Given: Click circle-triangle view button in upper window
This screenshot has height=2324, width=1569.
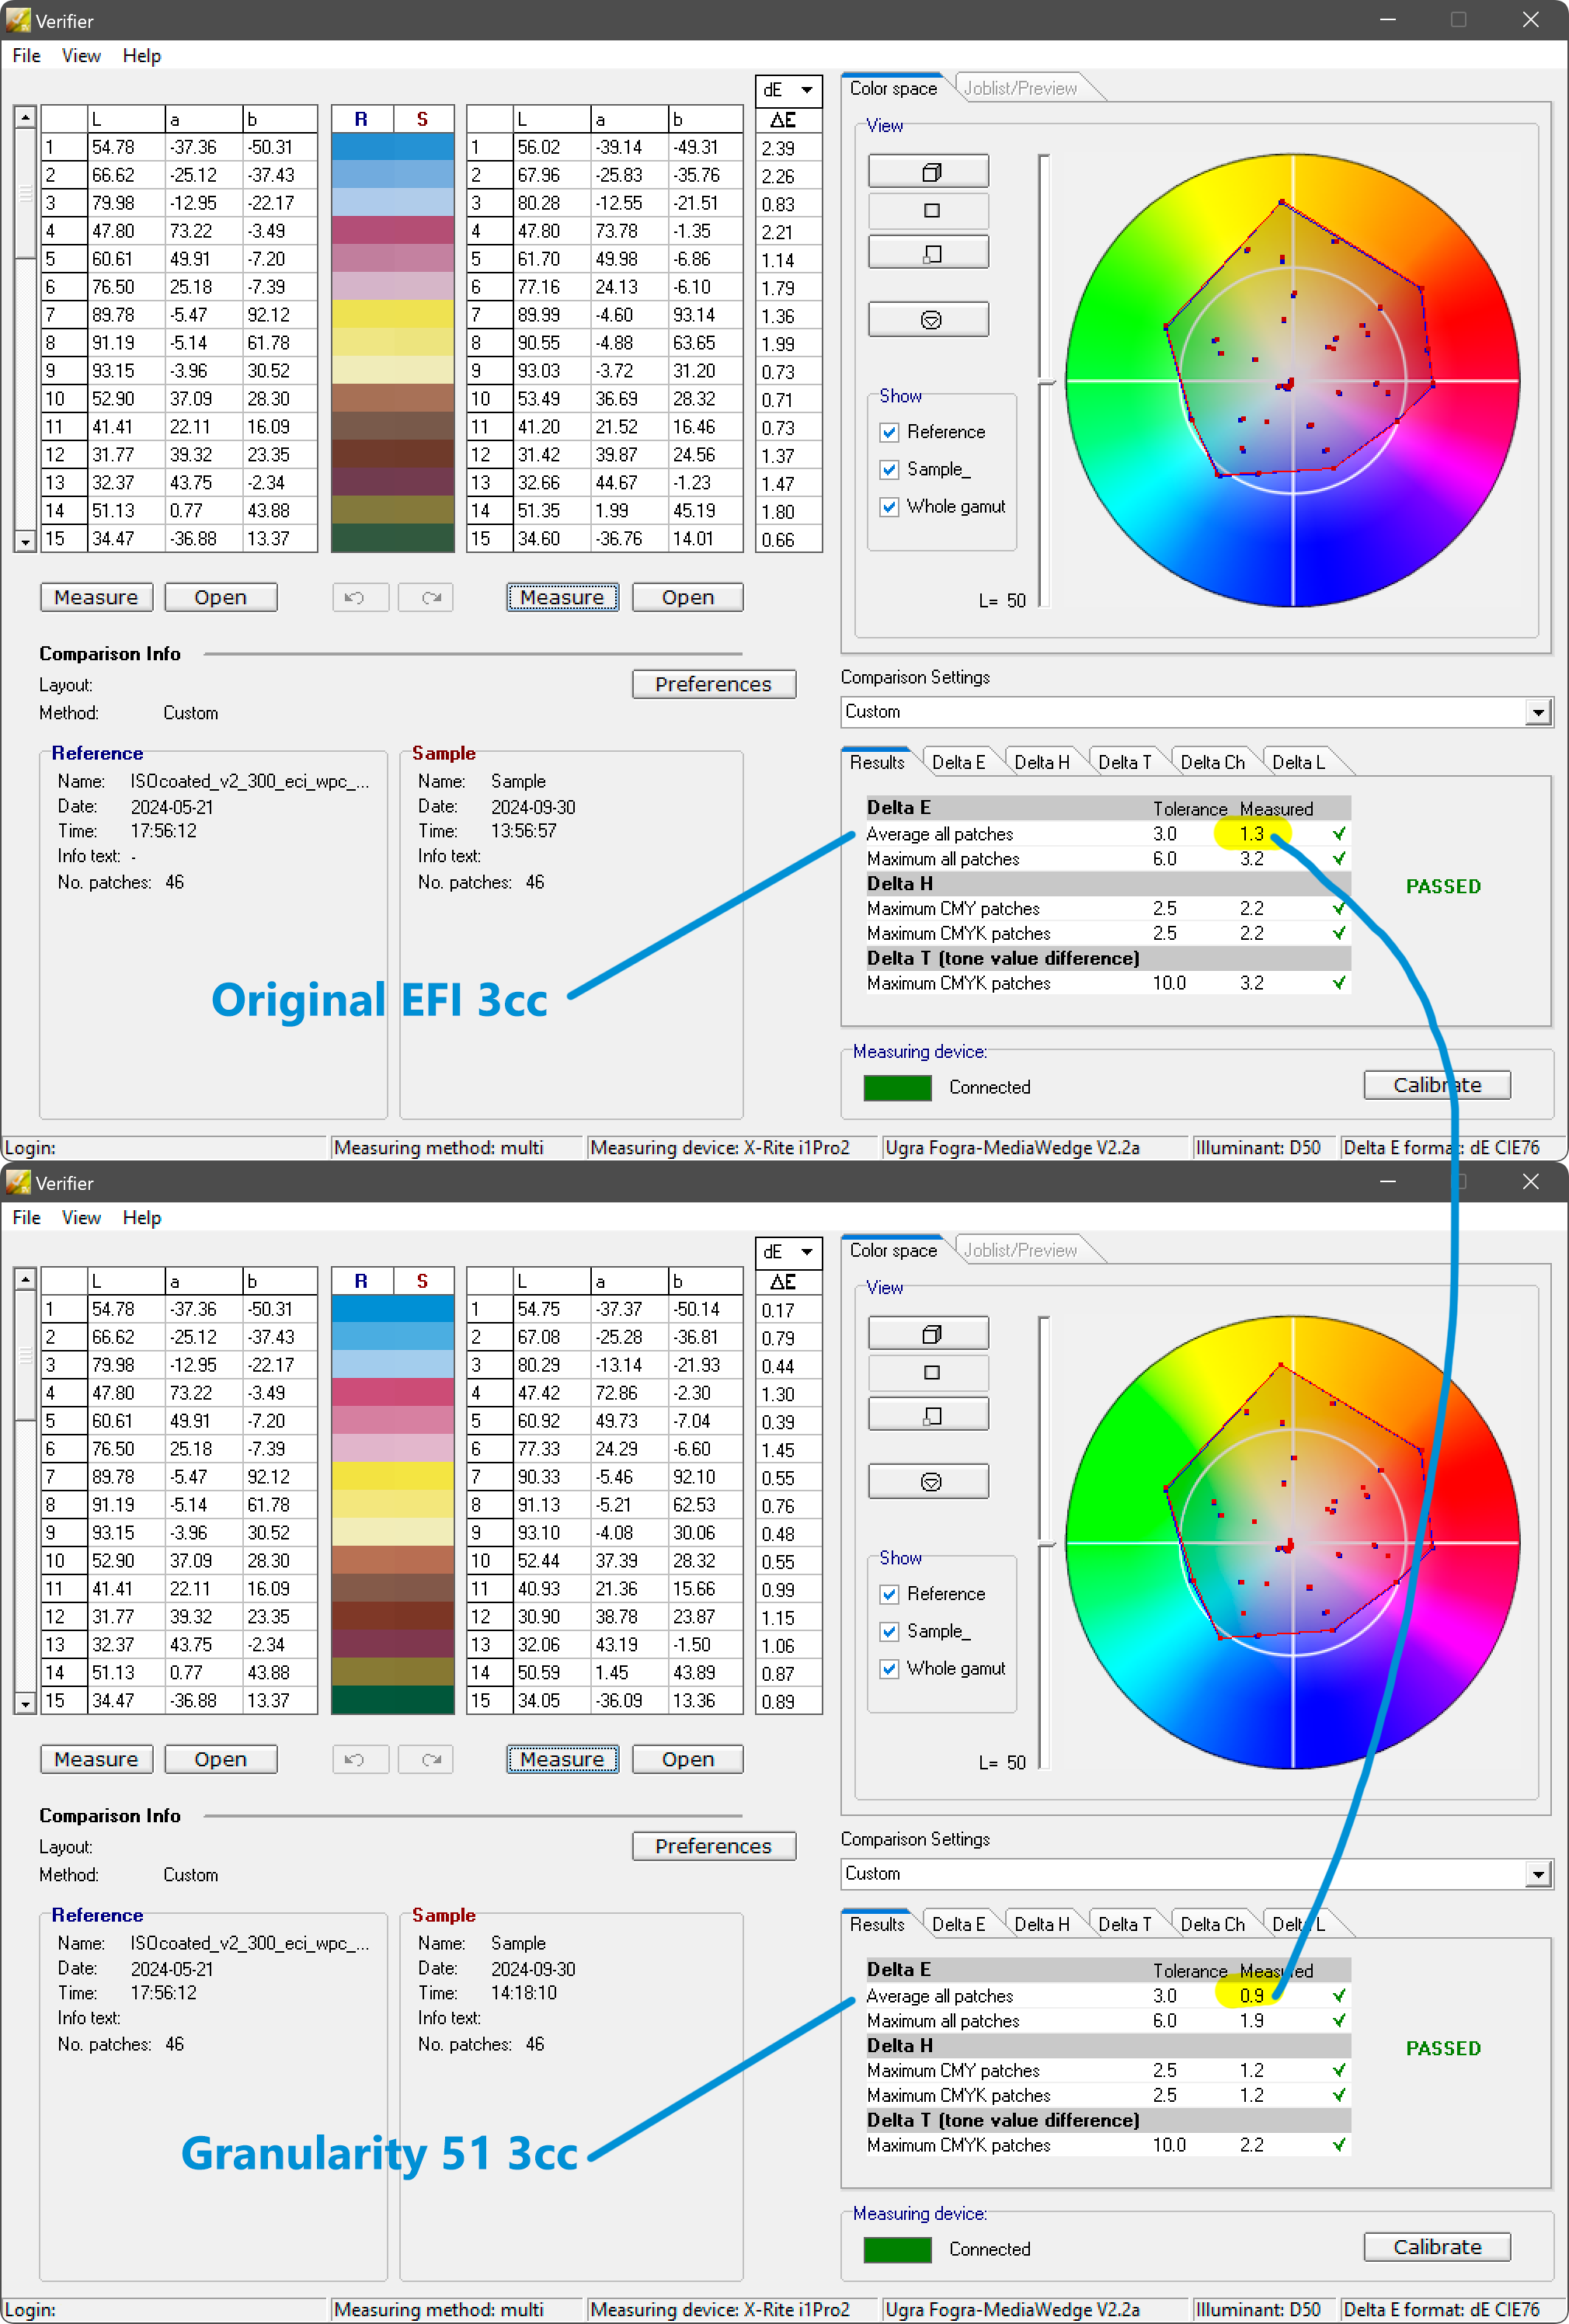Looking at the screenshot, I should (928, 320).
